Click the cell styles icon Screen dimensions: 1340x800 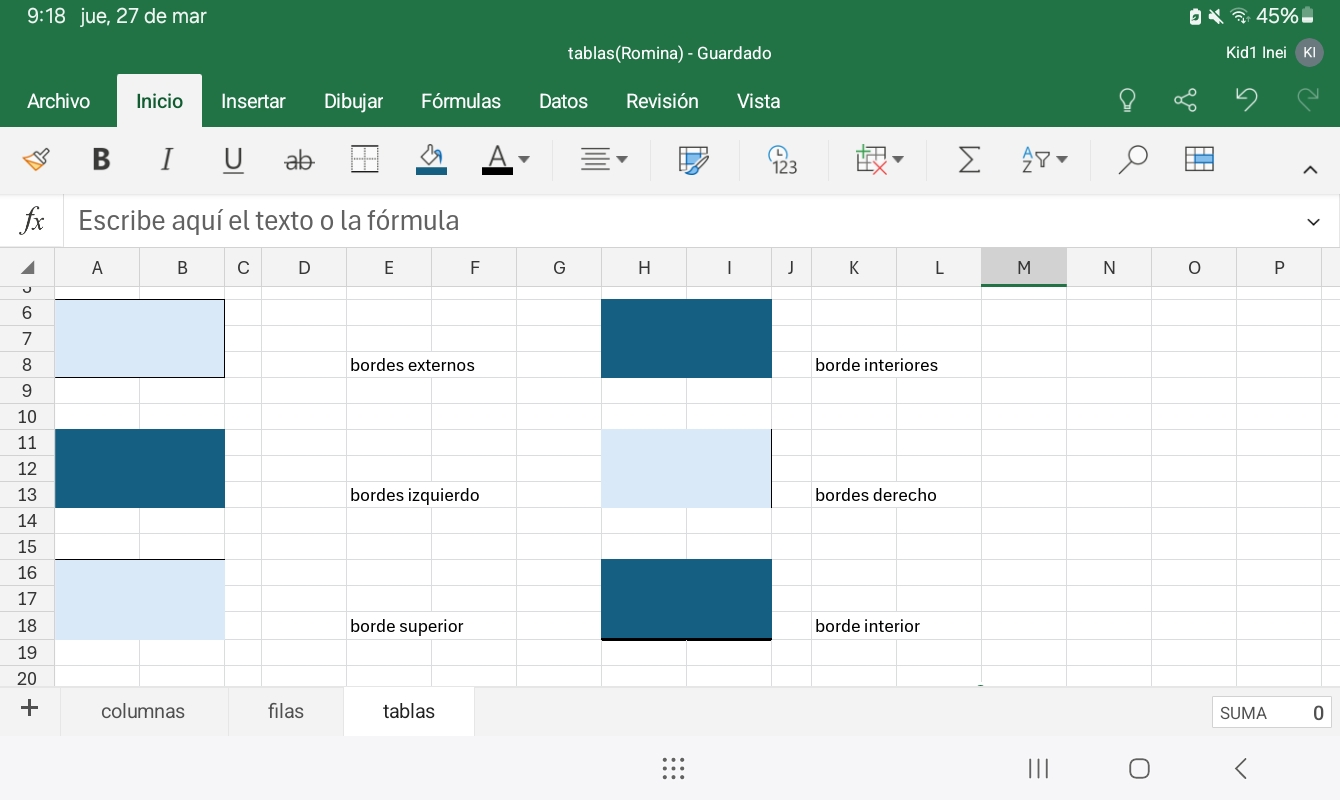693,160
